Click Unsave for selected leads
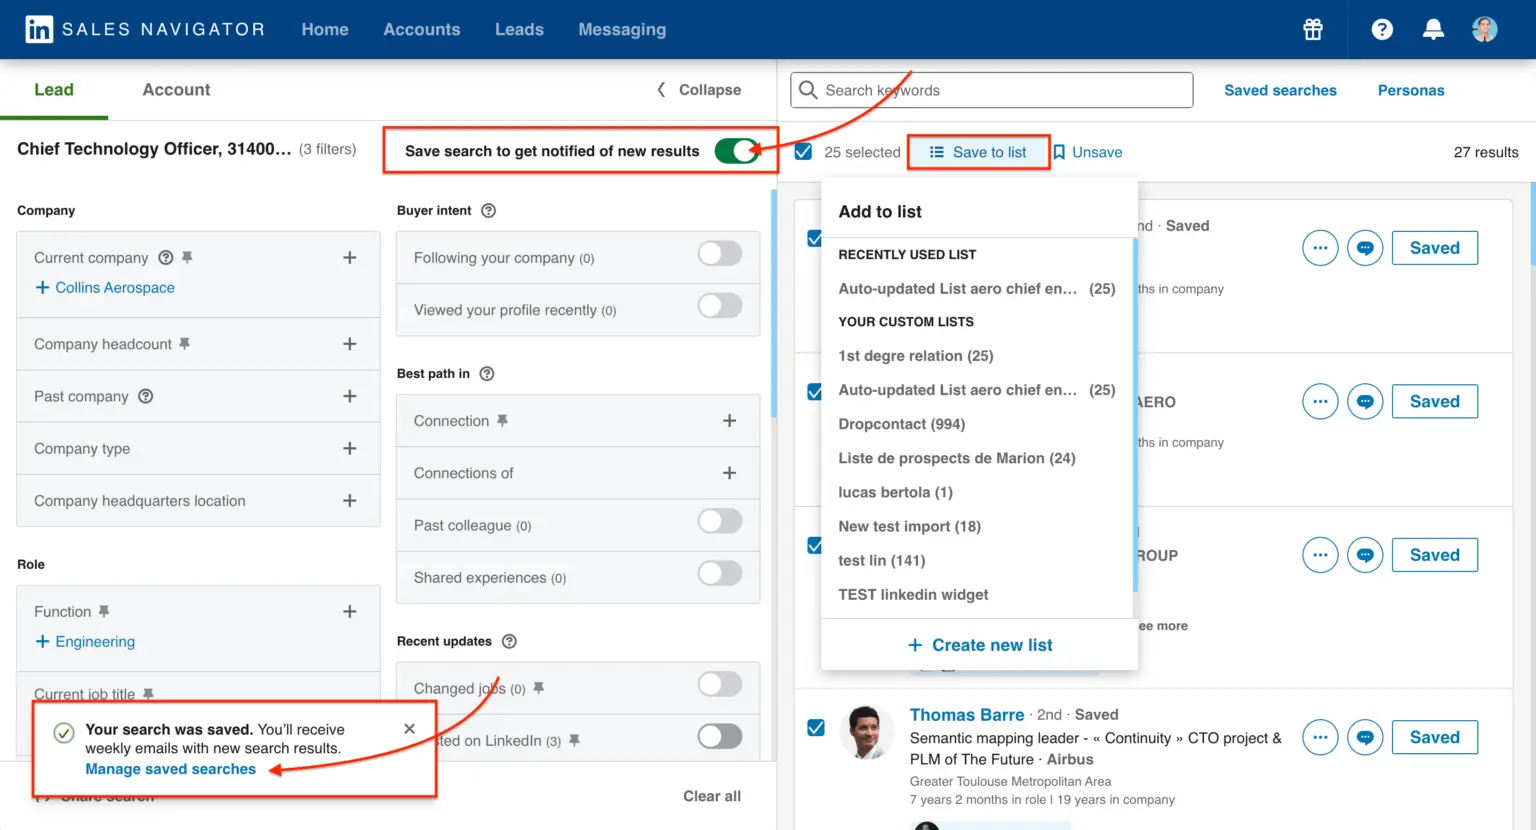Viewport: 1536px width, 830px height. pos(1088,152)
